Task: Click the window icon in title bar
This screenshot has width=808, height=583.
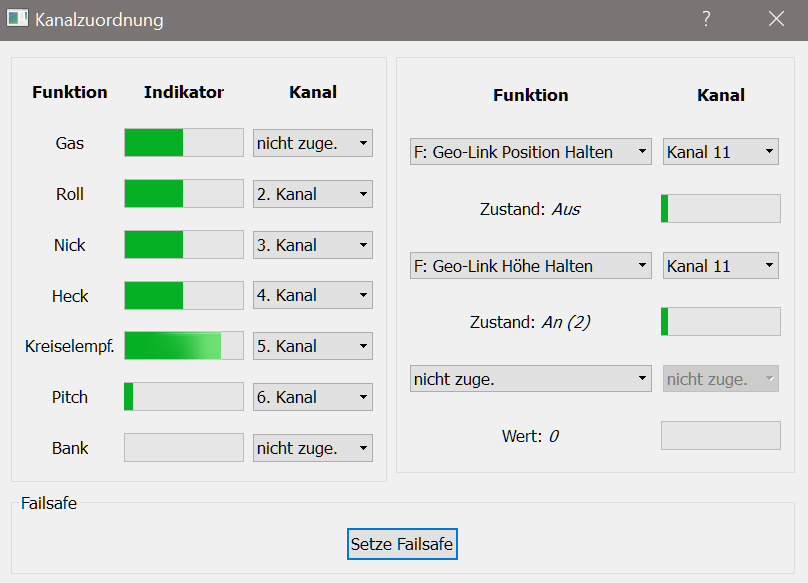Action: 17,19
